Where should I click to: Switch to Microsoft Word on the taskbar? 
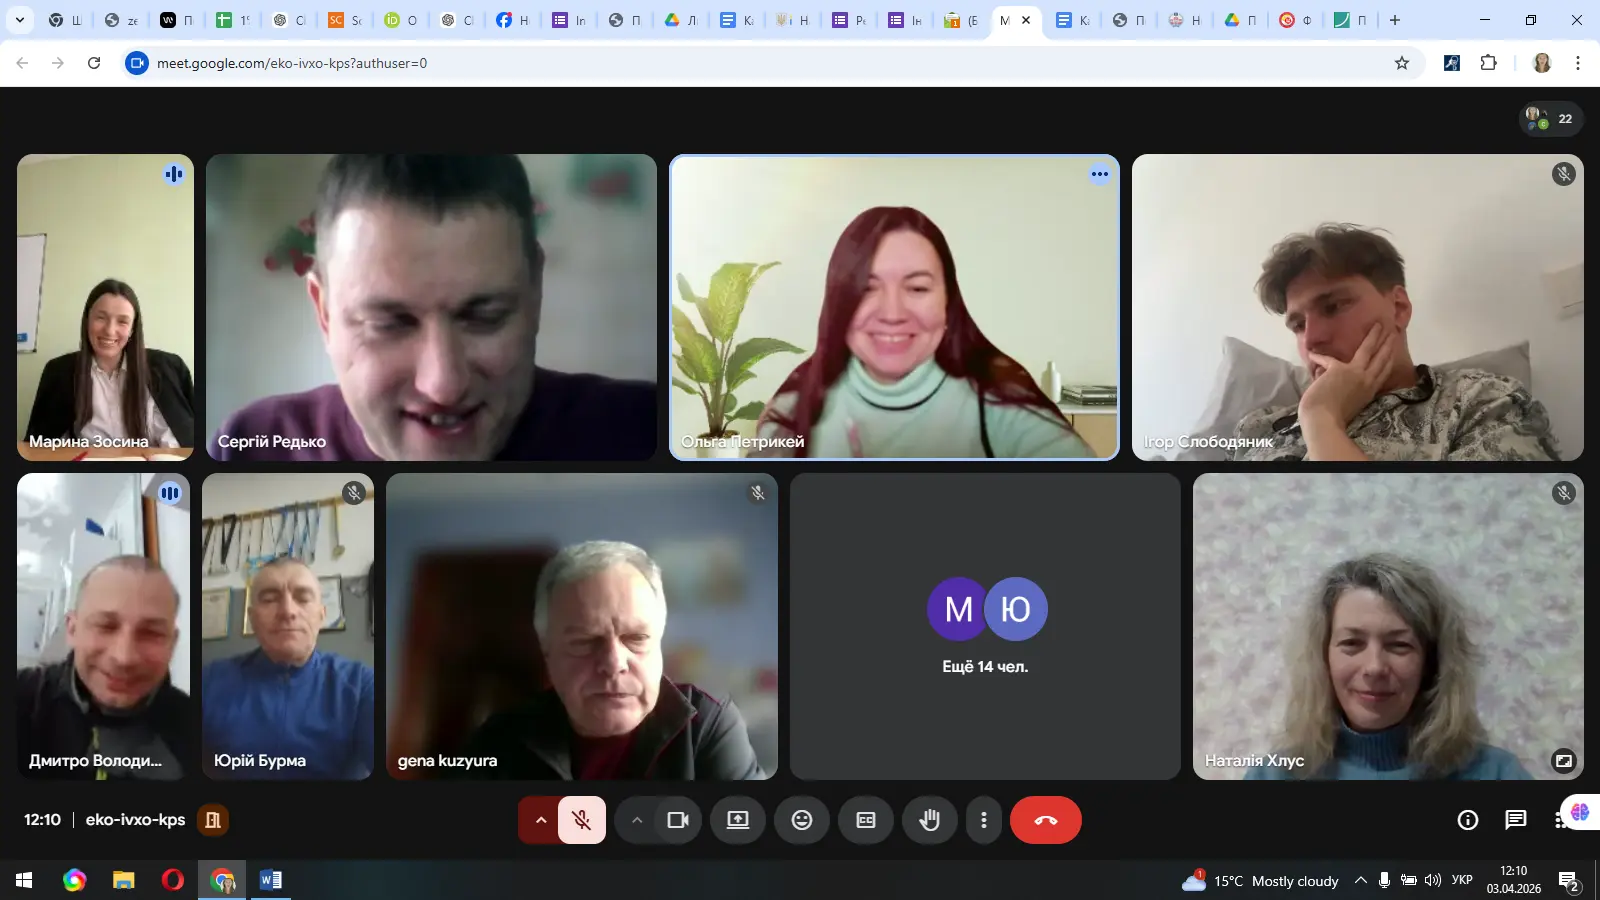pyautogui.click(x=270, y=880)
